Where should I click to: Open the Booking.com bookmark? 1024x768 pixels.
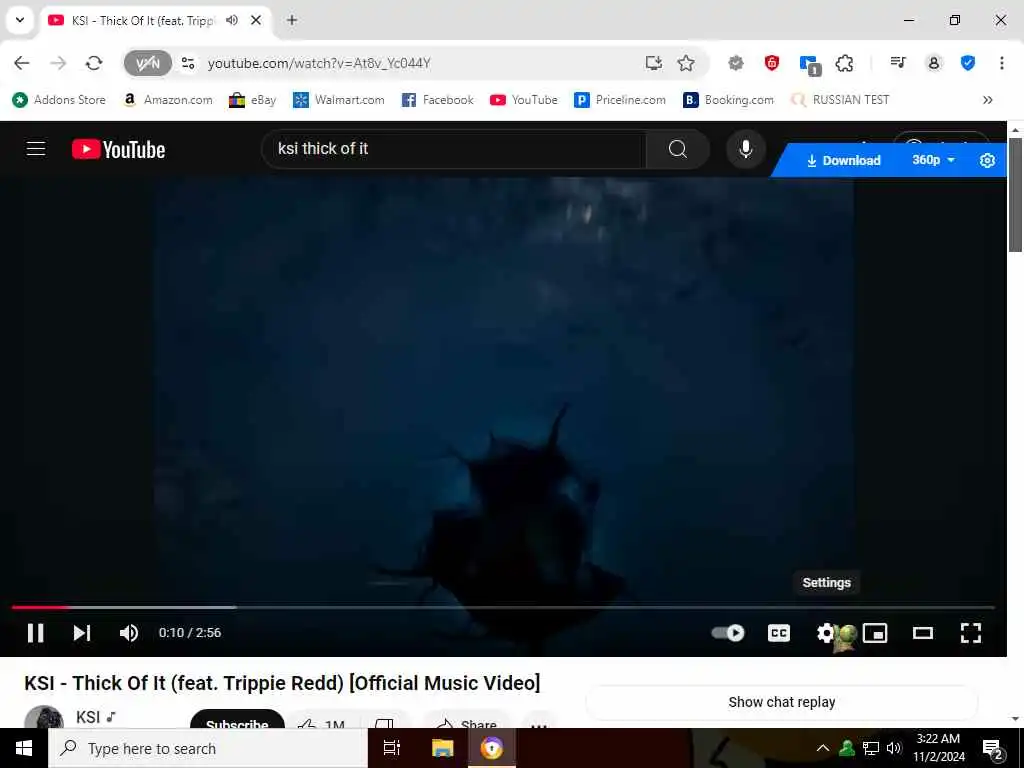[x=728, y=100]
